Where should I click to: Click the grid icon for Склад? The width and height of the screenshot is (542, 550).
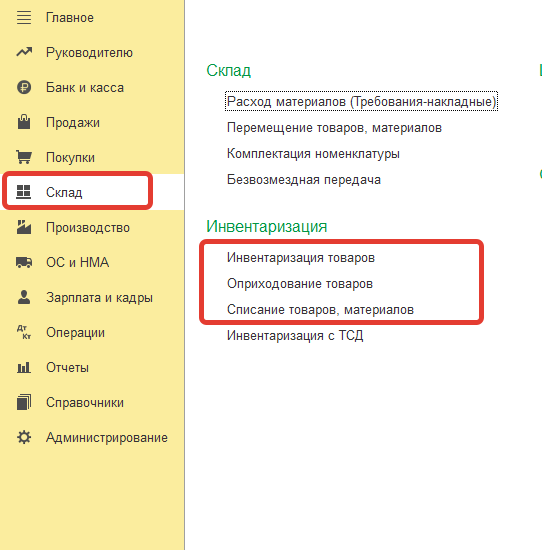click(x=24, y=192)
